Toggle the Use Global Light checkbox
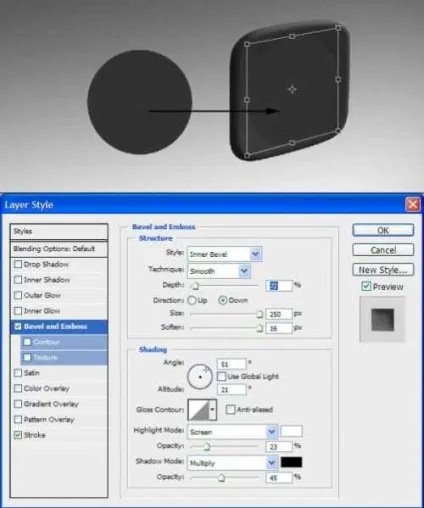Viewport: 424px width, 508px height. pyautogui.click(x=221, y=377)
